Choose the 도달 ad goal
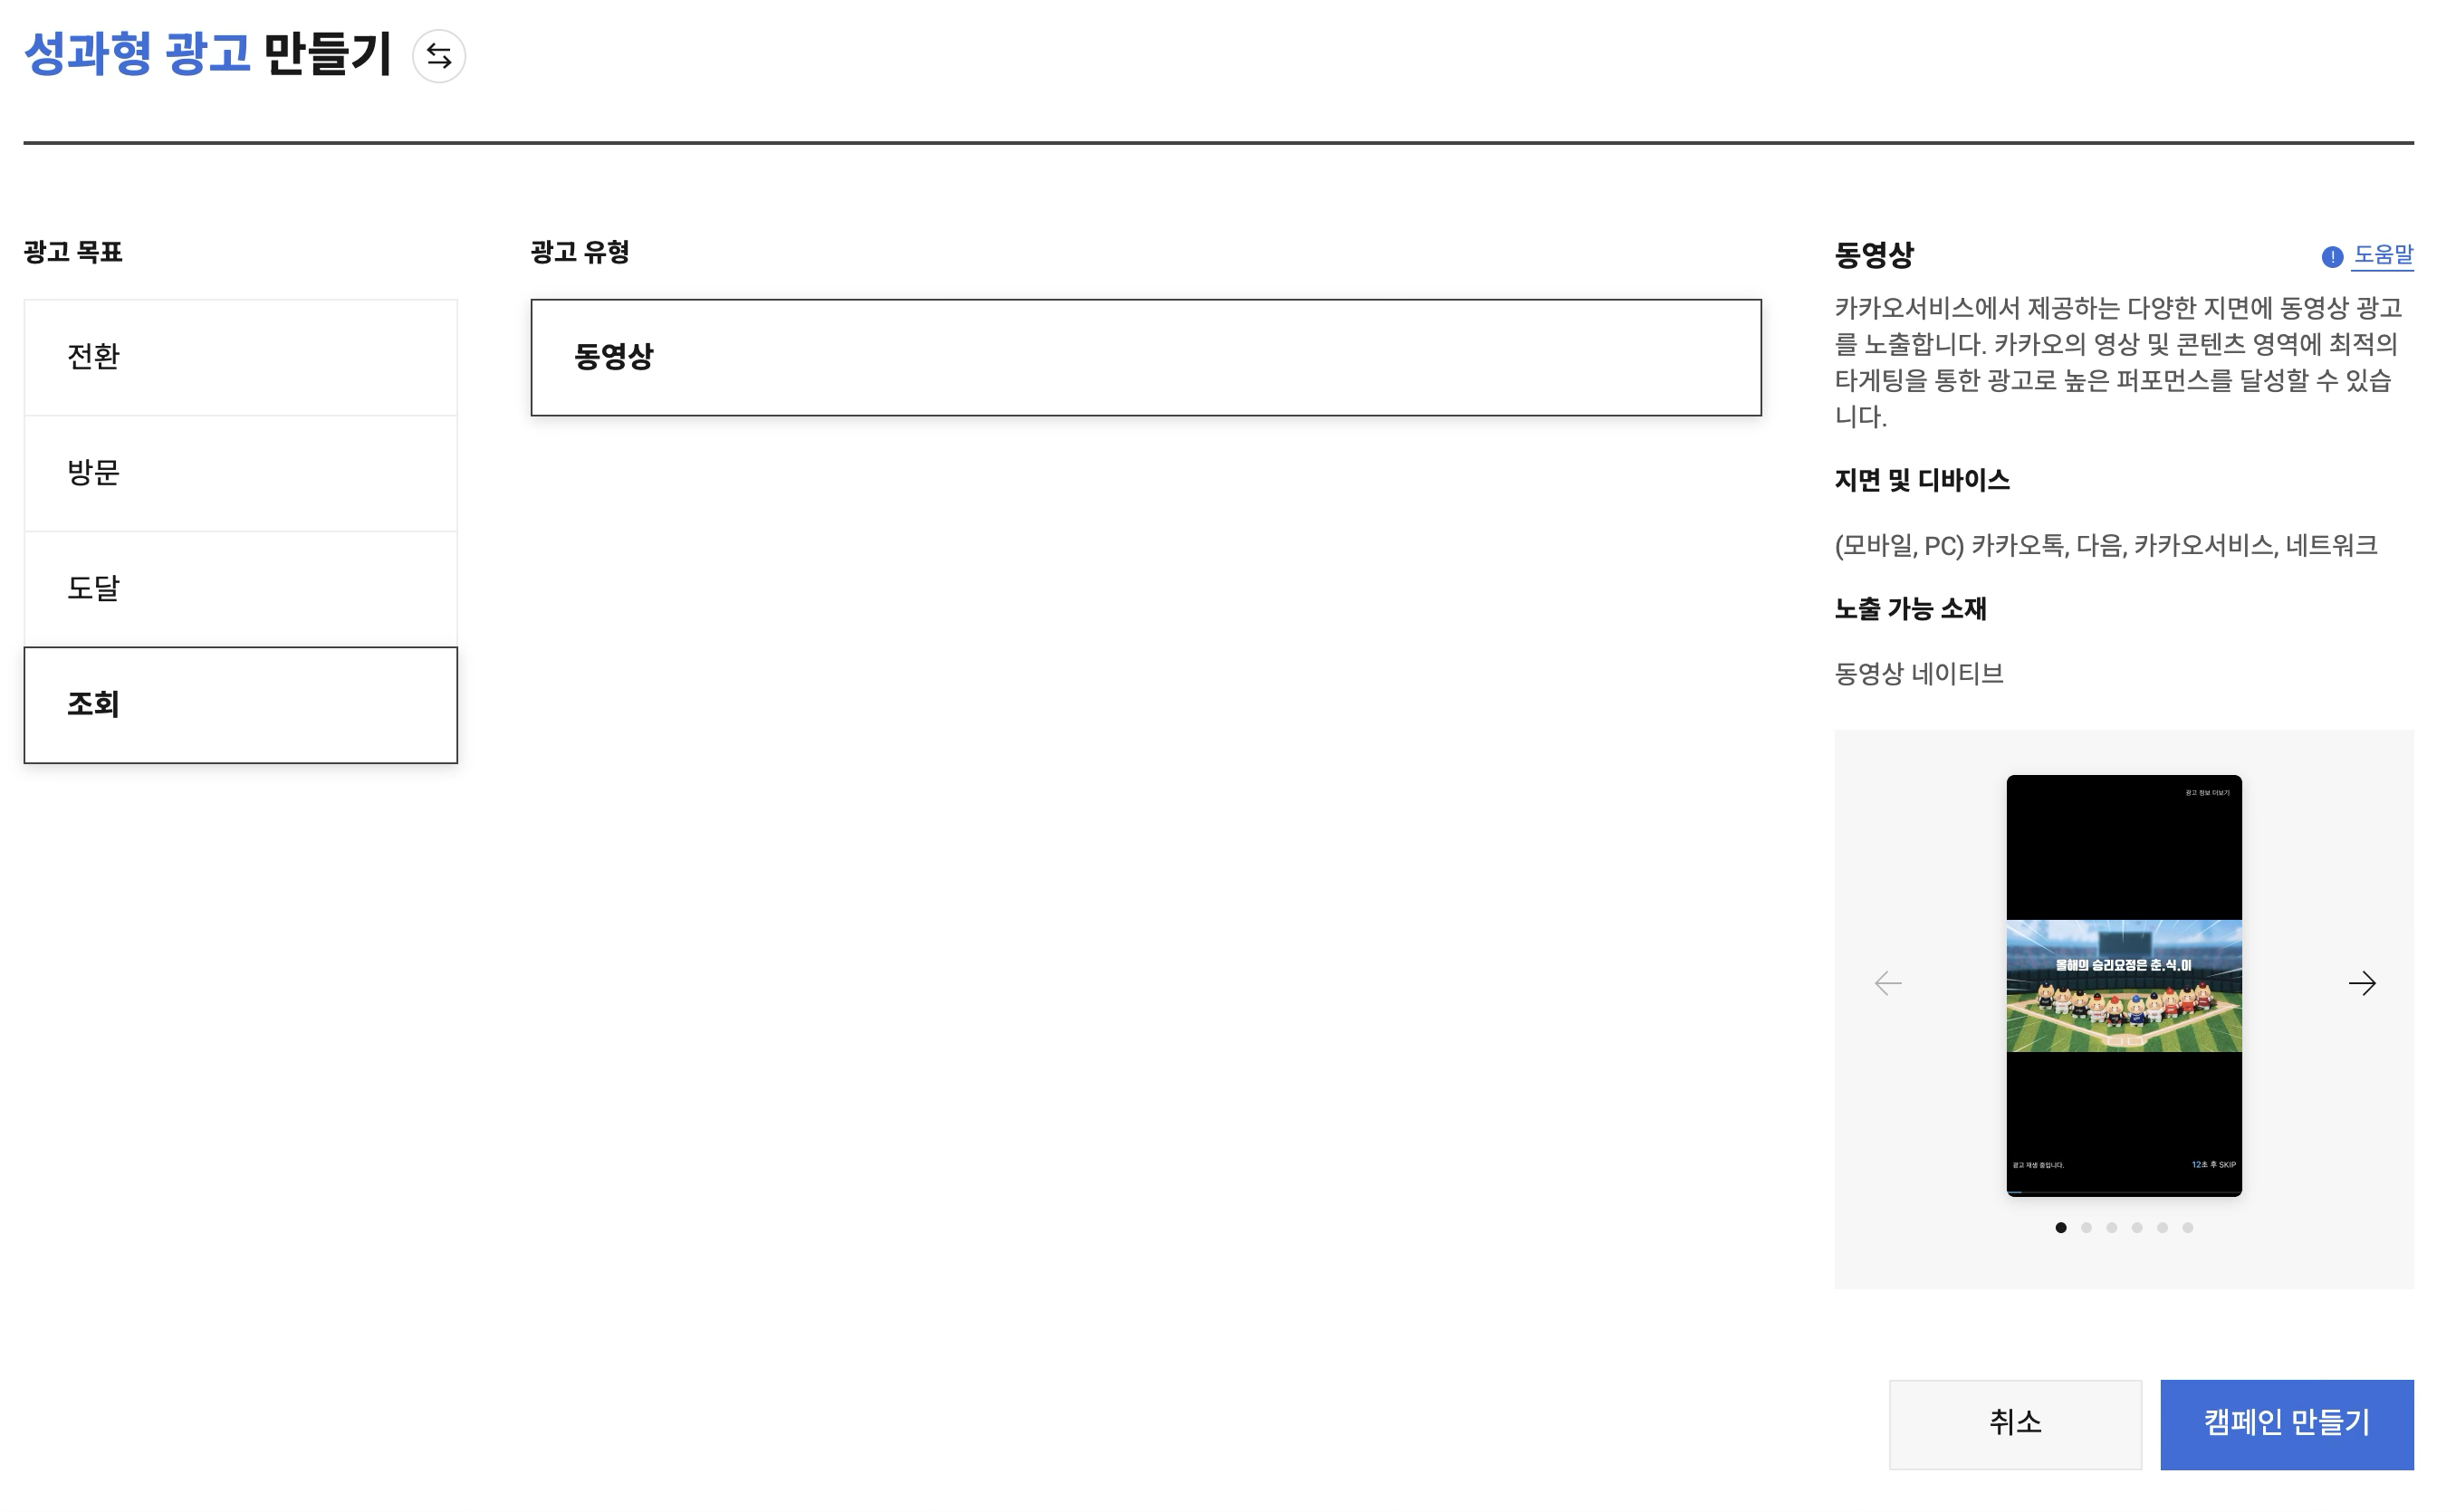This screenshot has width=2456, height=1512. [x=240, y=589]
